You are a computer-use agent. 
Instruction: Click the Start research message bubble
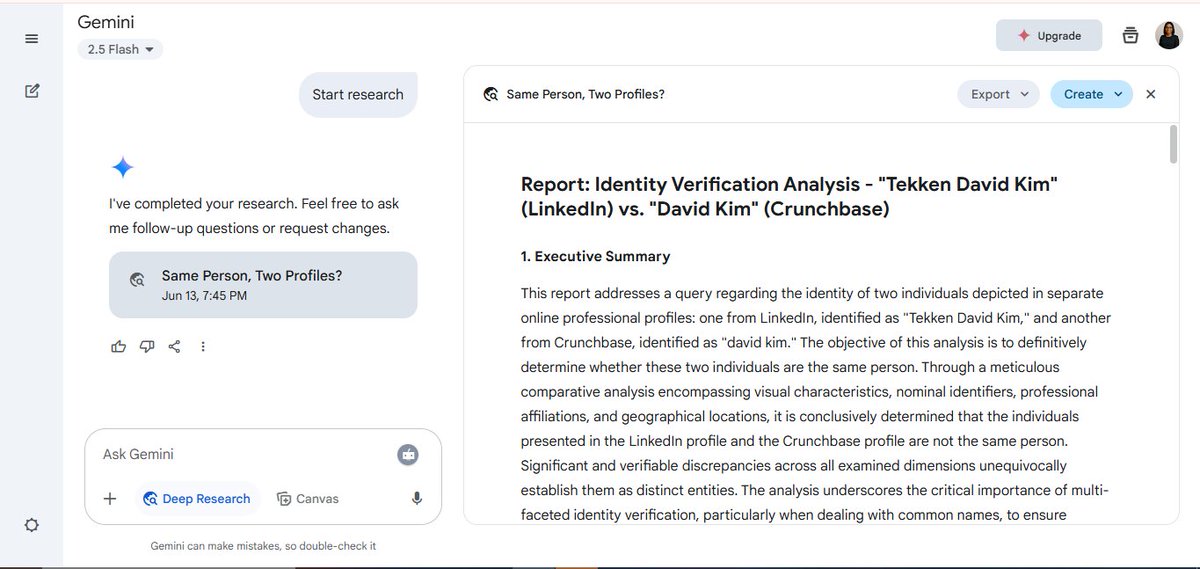[358, 95]
